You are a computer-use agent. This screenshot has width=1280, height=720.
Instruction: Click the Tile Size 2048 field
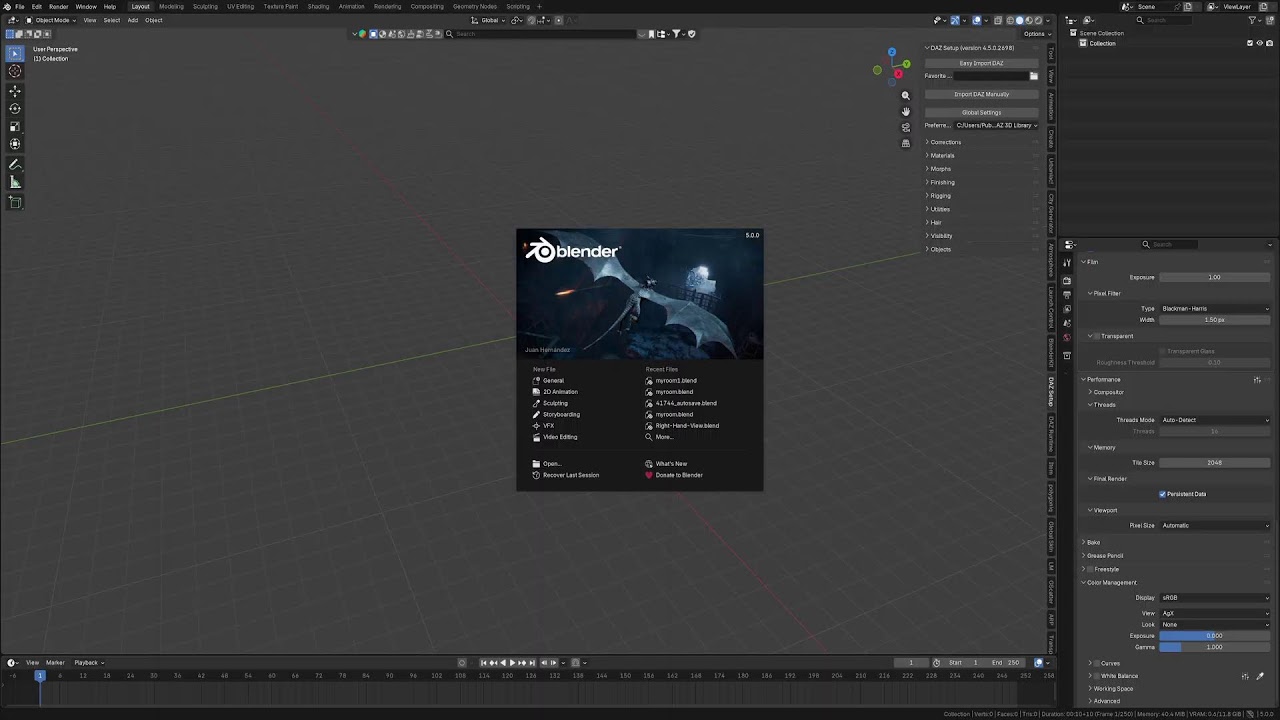pyautogui.click(x=1215, y=463)
